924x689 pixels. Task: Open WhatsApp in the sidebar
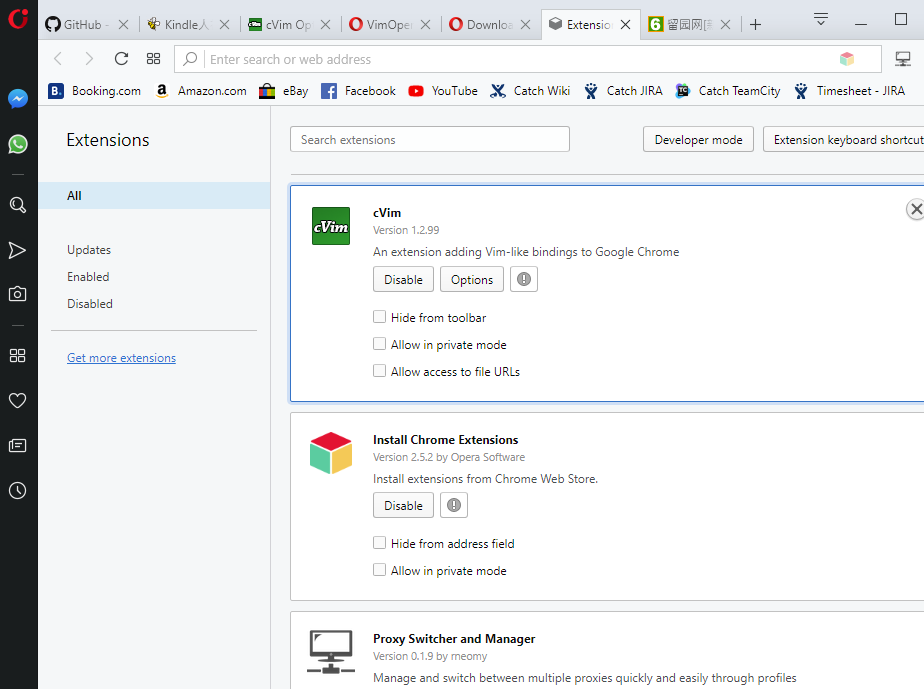(18, 144)
